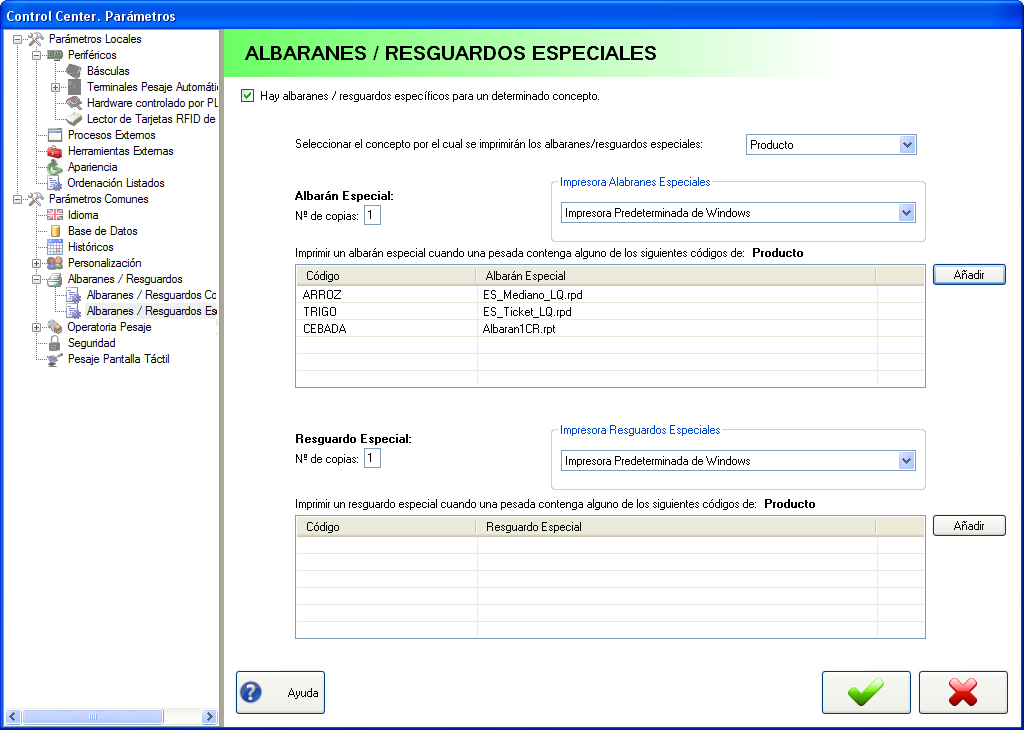
Task: Click Añadir beside Resguardo Especial table
Action: 968,526
